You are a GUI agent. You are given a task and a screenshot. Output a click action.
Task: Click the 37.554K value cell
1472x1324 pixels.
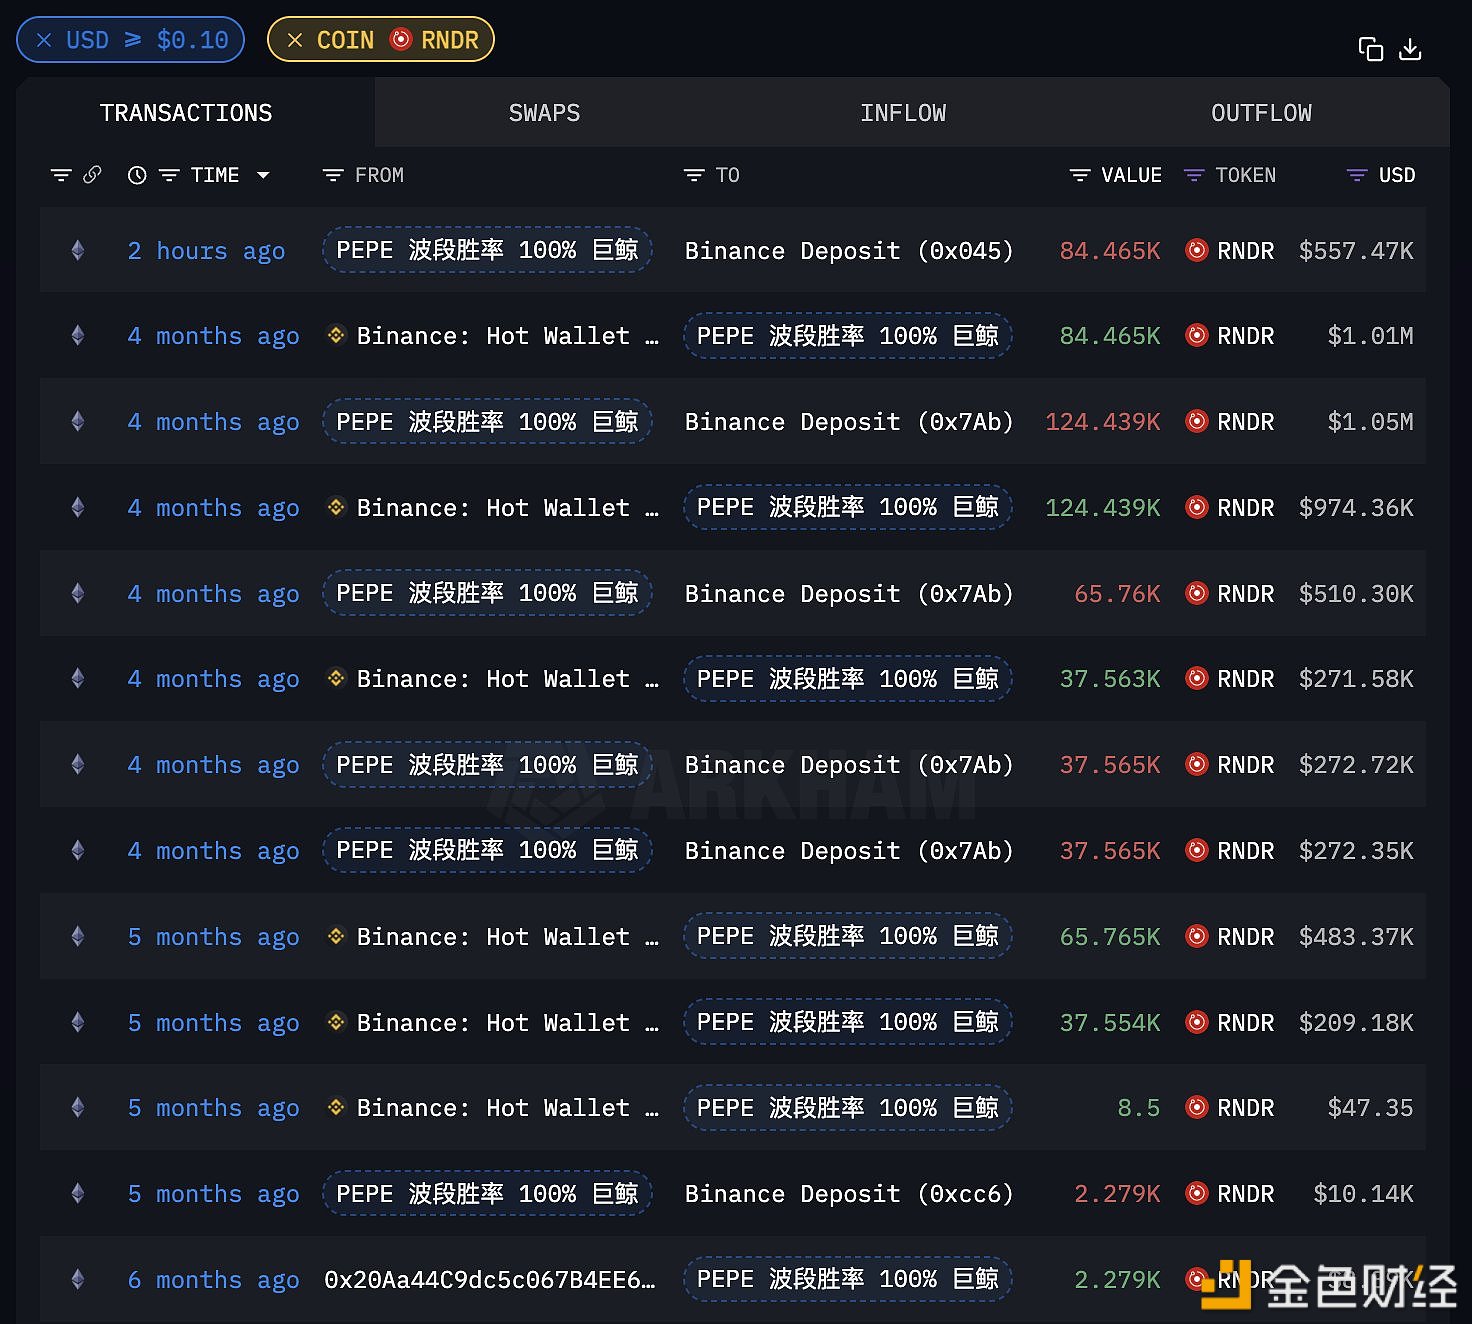[1110, 1023]
